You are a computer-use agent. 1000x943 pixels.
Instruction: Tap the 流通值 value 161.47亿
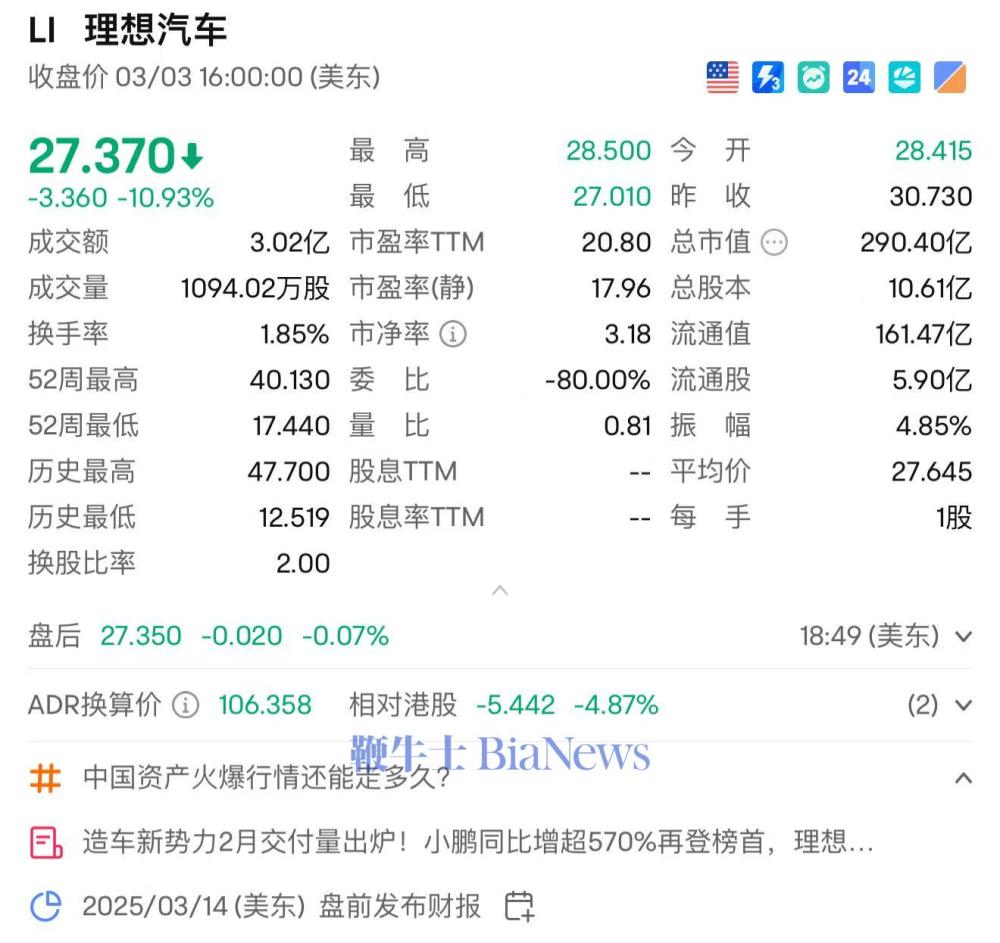[x=923, y=334]
